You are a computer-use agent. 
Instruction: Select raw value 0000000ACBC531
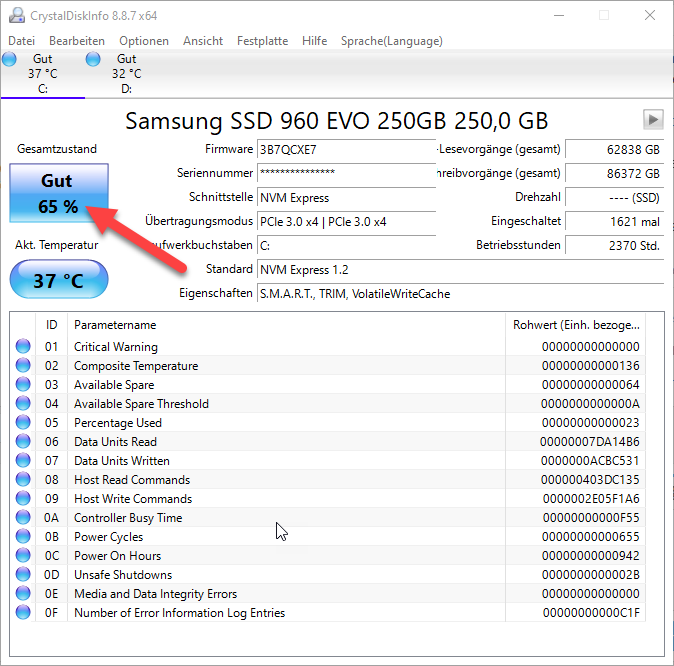tap(590, 460)
